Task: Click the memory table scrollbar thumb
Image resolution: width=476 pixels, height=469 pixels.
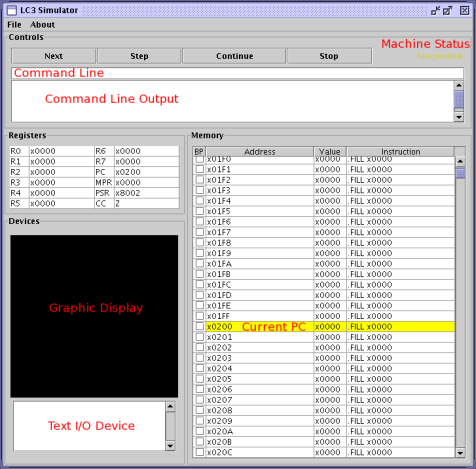Action: (x=460, y=173)
